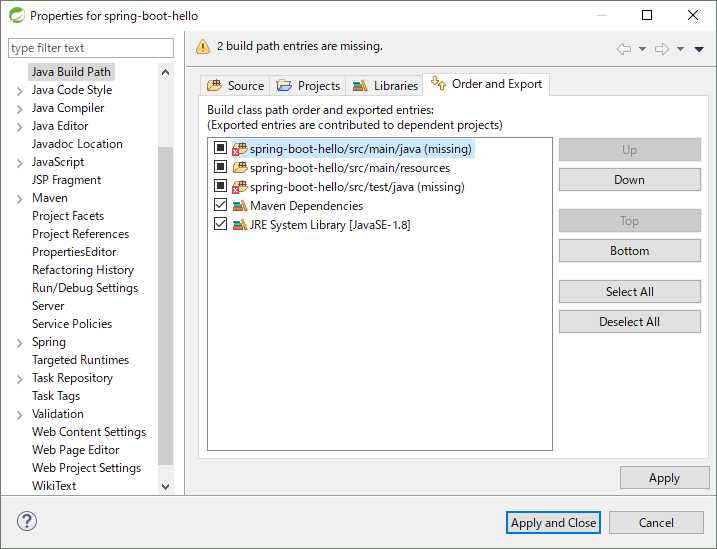Open forward history dropdown arrow
The image size is (717, 549).
coord(680,48)
